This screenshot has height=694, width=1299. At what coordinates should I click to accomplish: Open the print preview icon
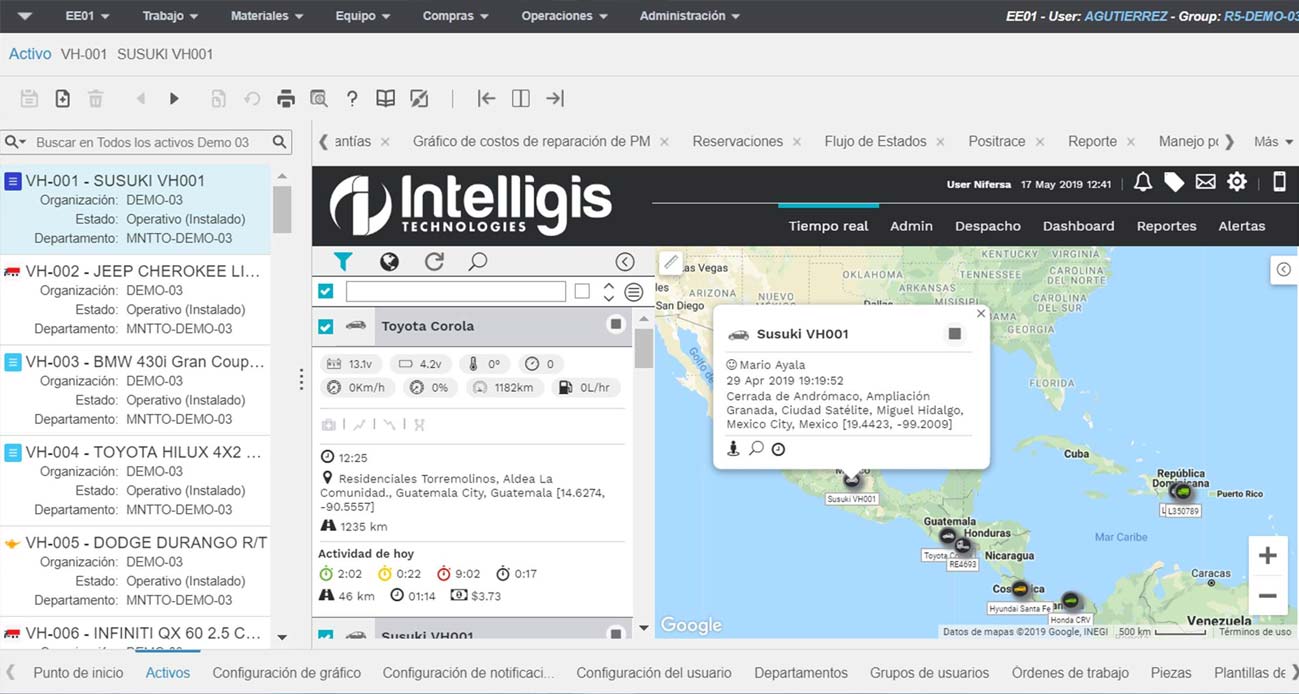coord(319,98)
